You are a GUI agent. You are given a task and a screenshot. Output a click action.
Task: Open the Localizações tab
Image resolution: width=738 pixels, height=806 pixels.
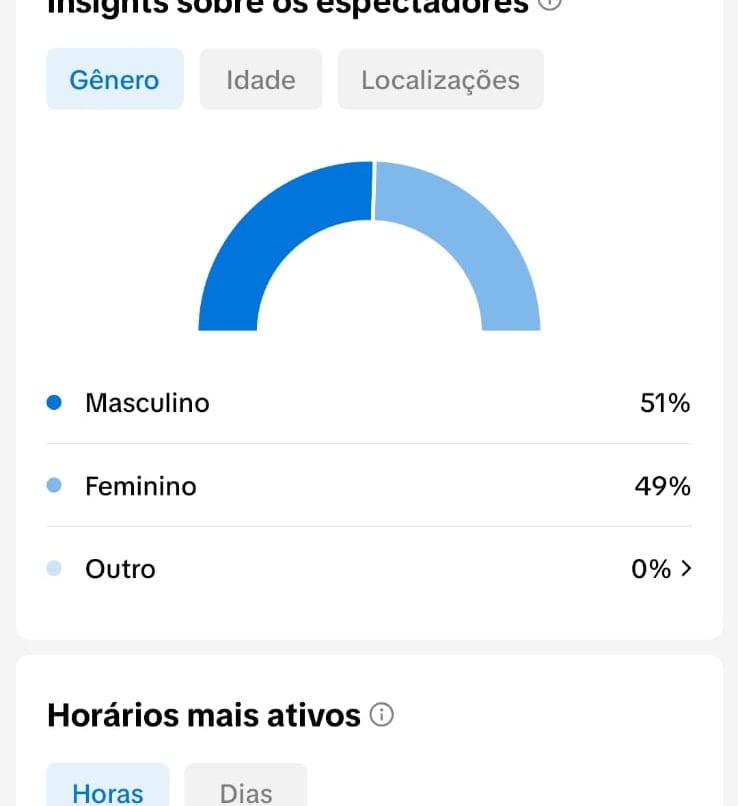click(x=440, y=79)
